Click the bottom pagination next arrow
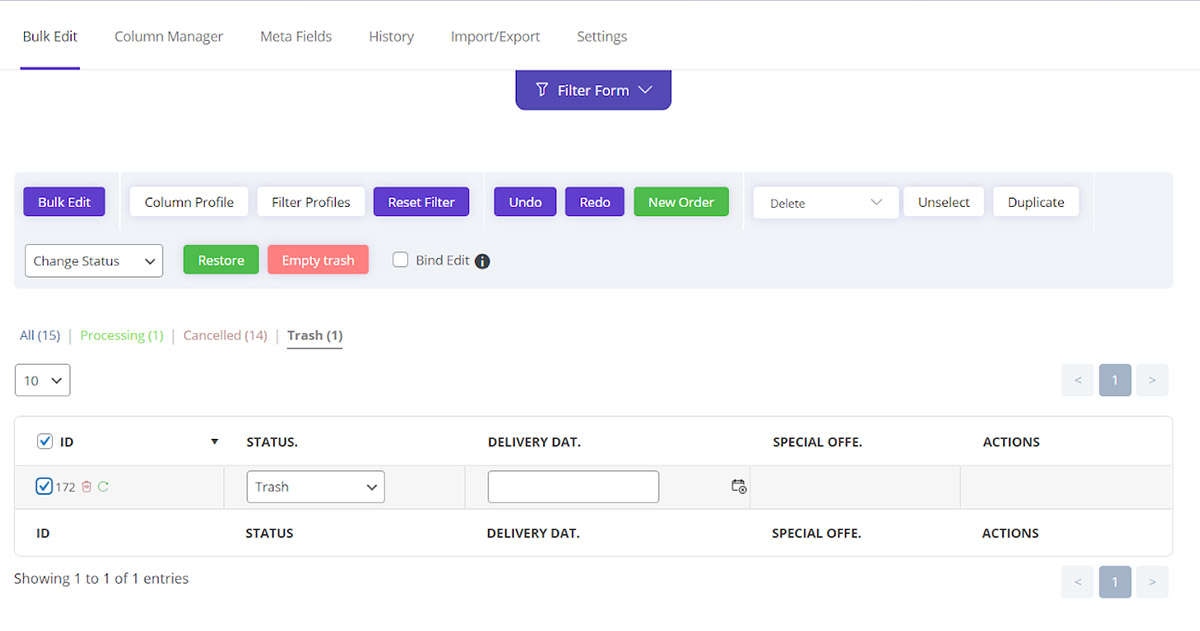Screen dimensions: 1200x631 [x=1152, y=582]
